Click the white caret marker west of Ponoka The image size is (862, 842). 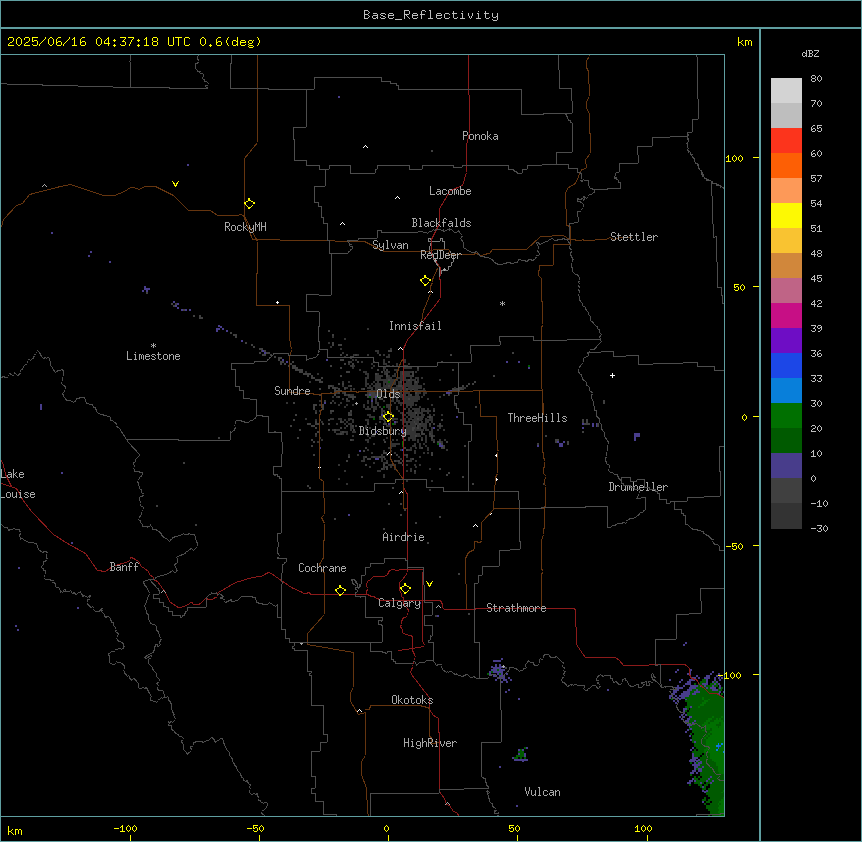pos(366,147)
